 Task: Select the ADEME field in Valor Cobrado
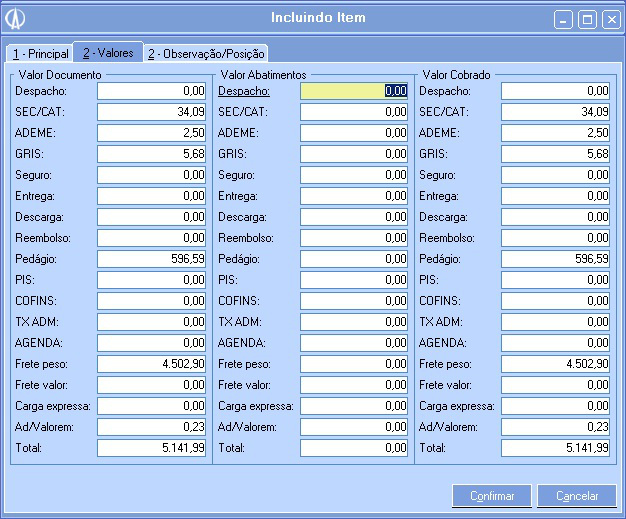point(555,133)
